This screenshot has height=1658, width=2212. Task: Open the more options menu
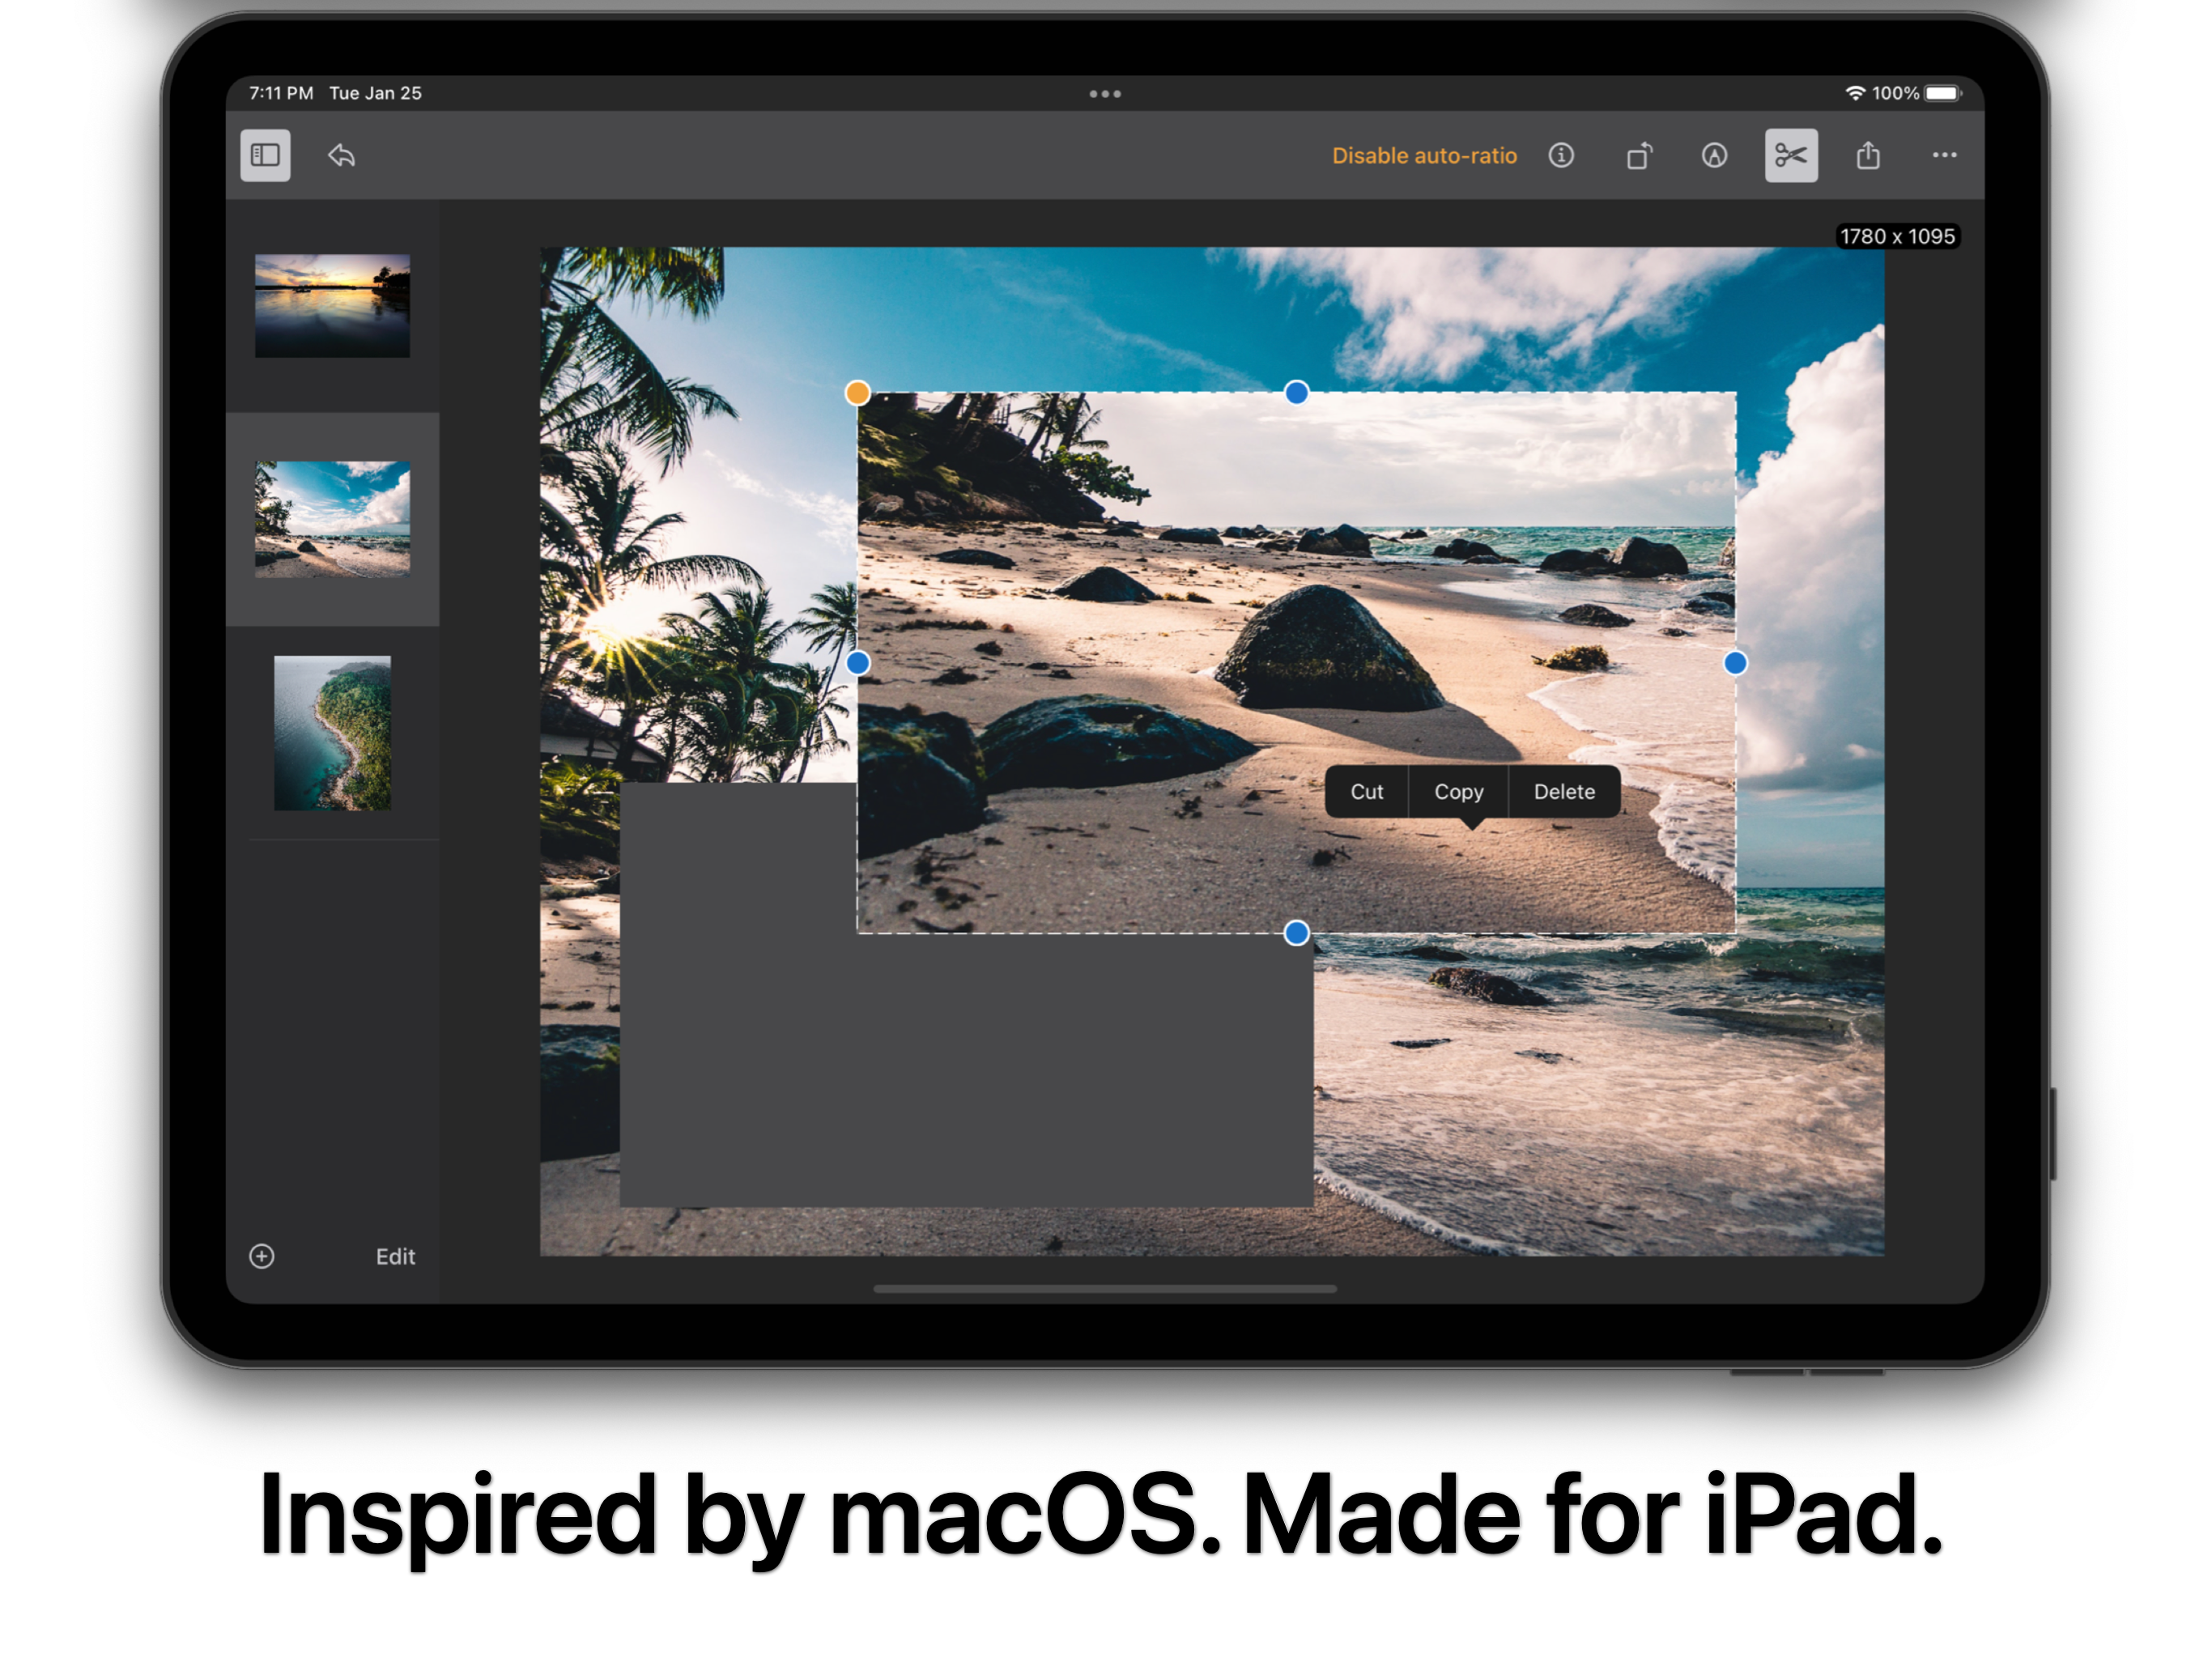pos(1945,155)
